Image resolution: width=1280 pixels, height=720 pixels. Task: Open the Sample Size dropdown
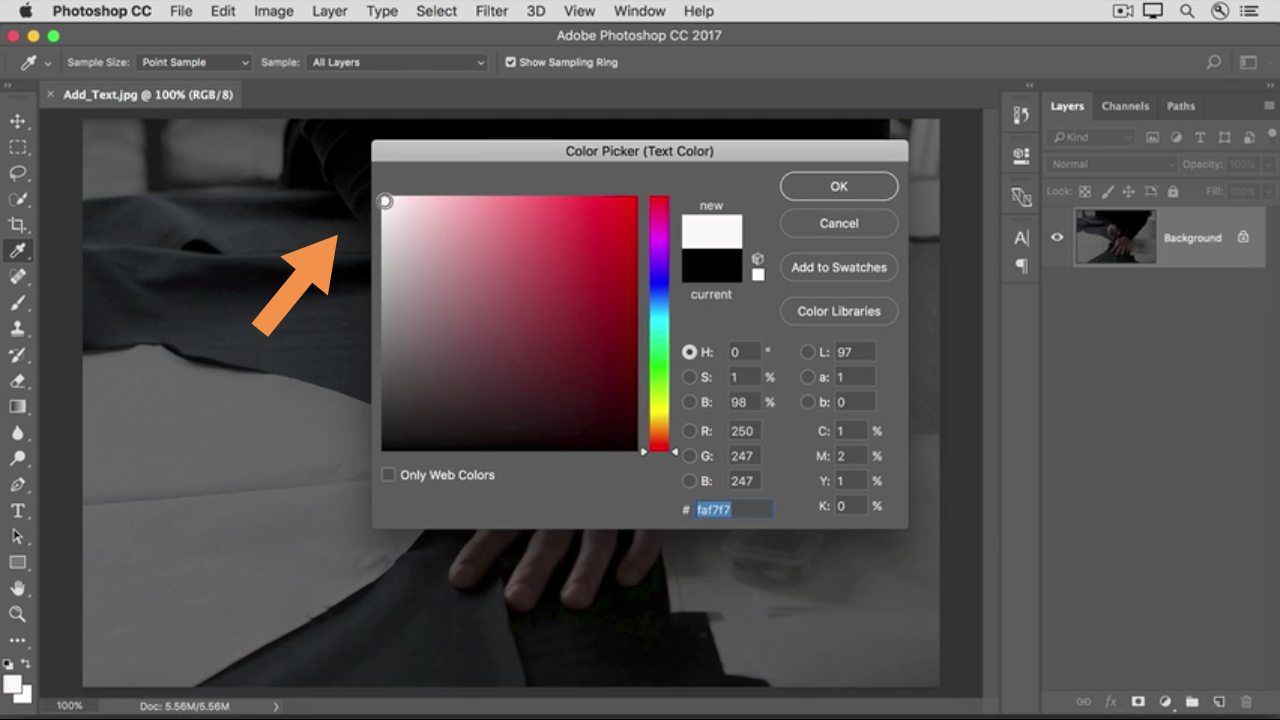[194, 62]
